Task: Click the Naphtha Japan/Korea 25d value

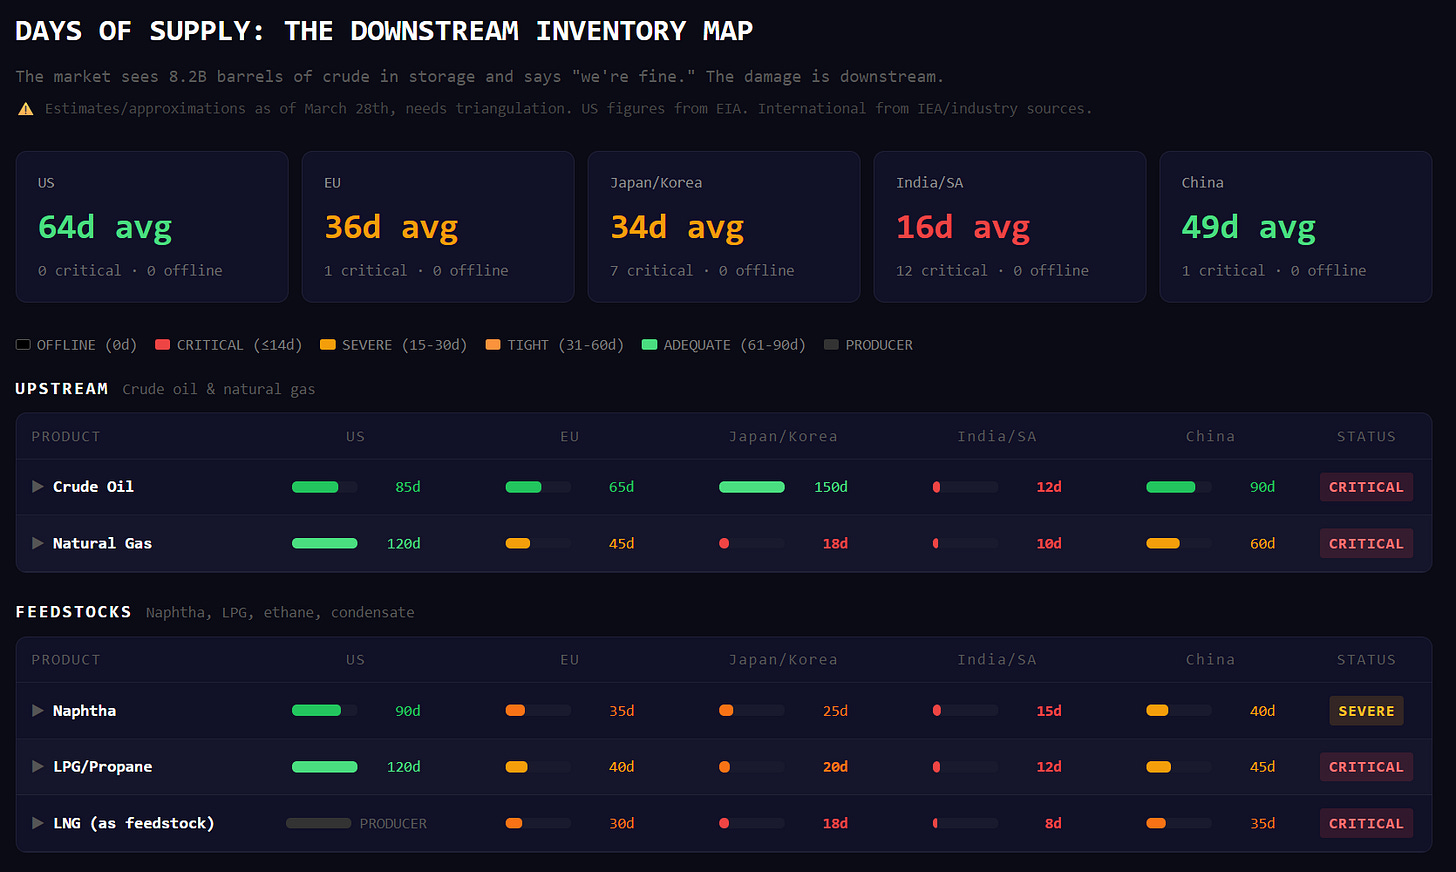Action: 835,711
